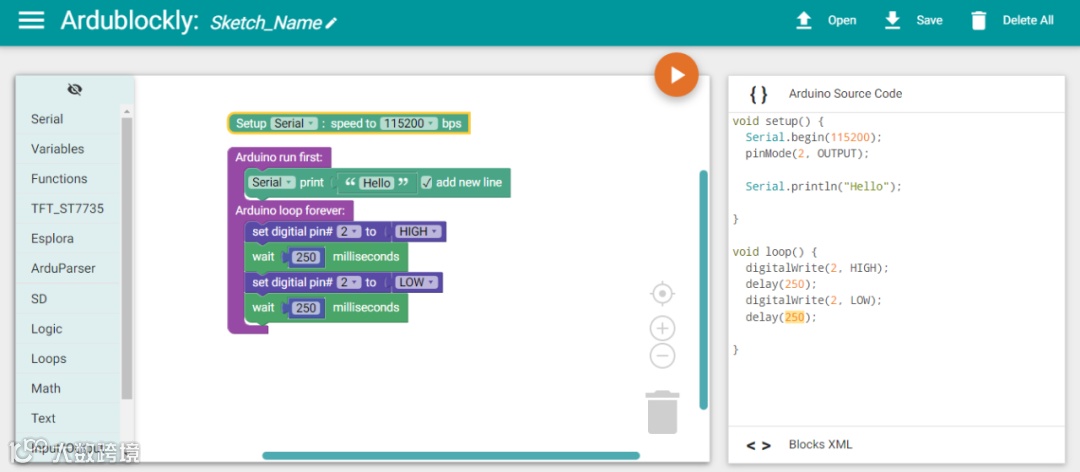Screen dimensions: 1080x472
Task: Toggle the add new line checkbox
Action: (x=426, y=183)
